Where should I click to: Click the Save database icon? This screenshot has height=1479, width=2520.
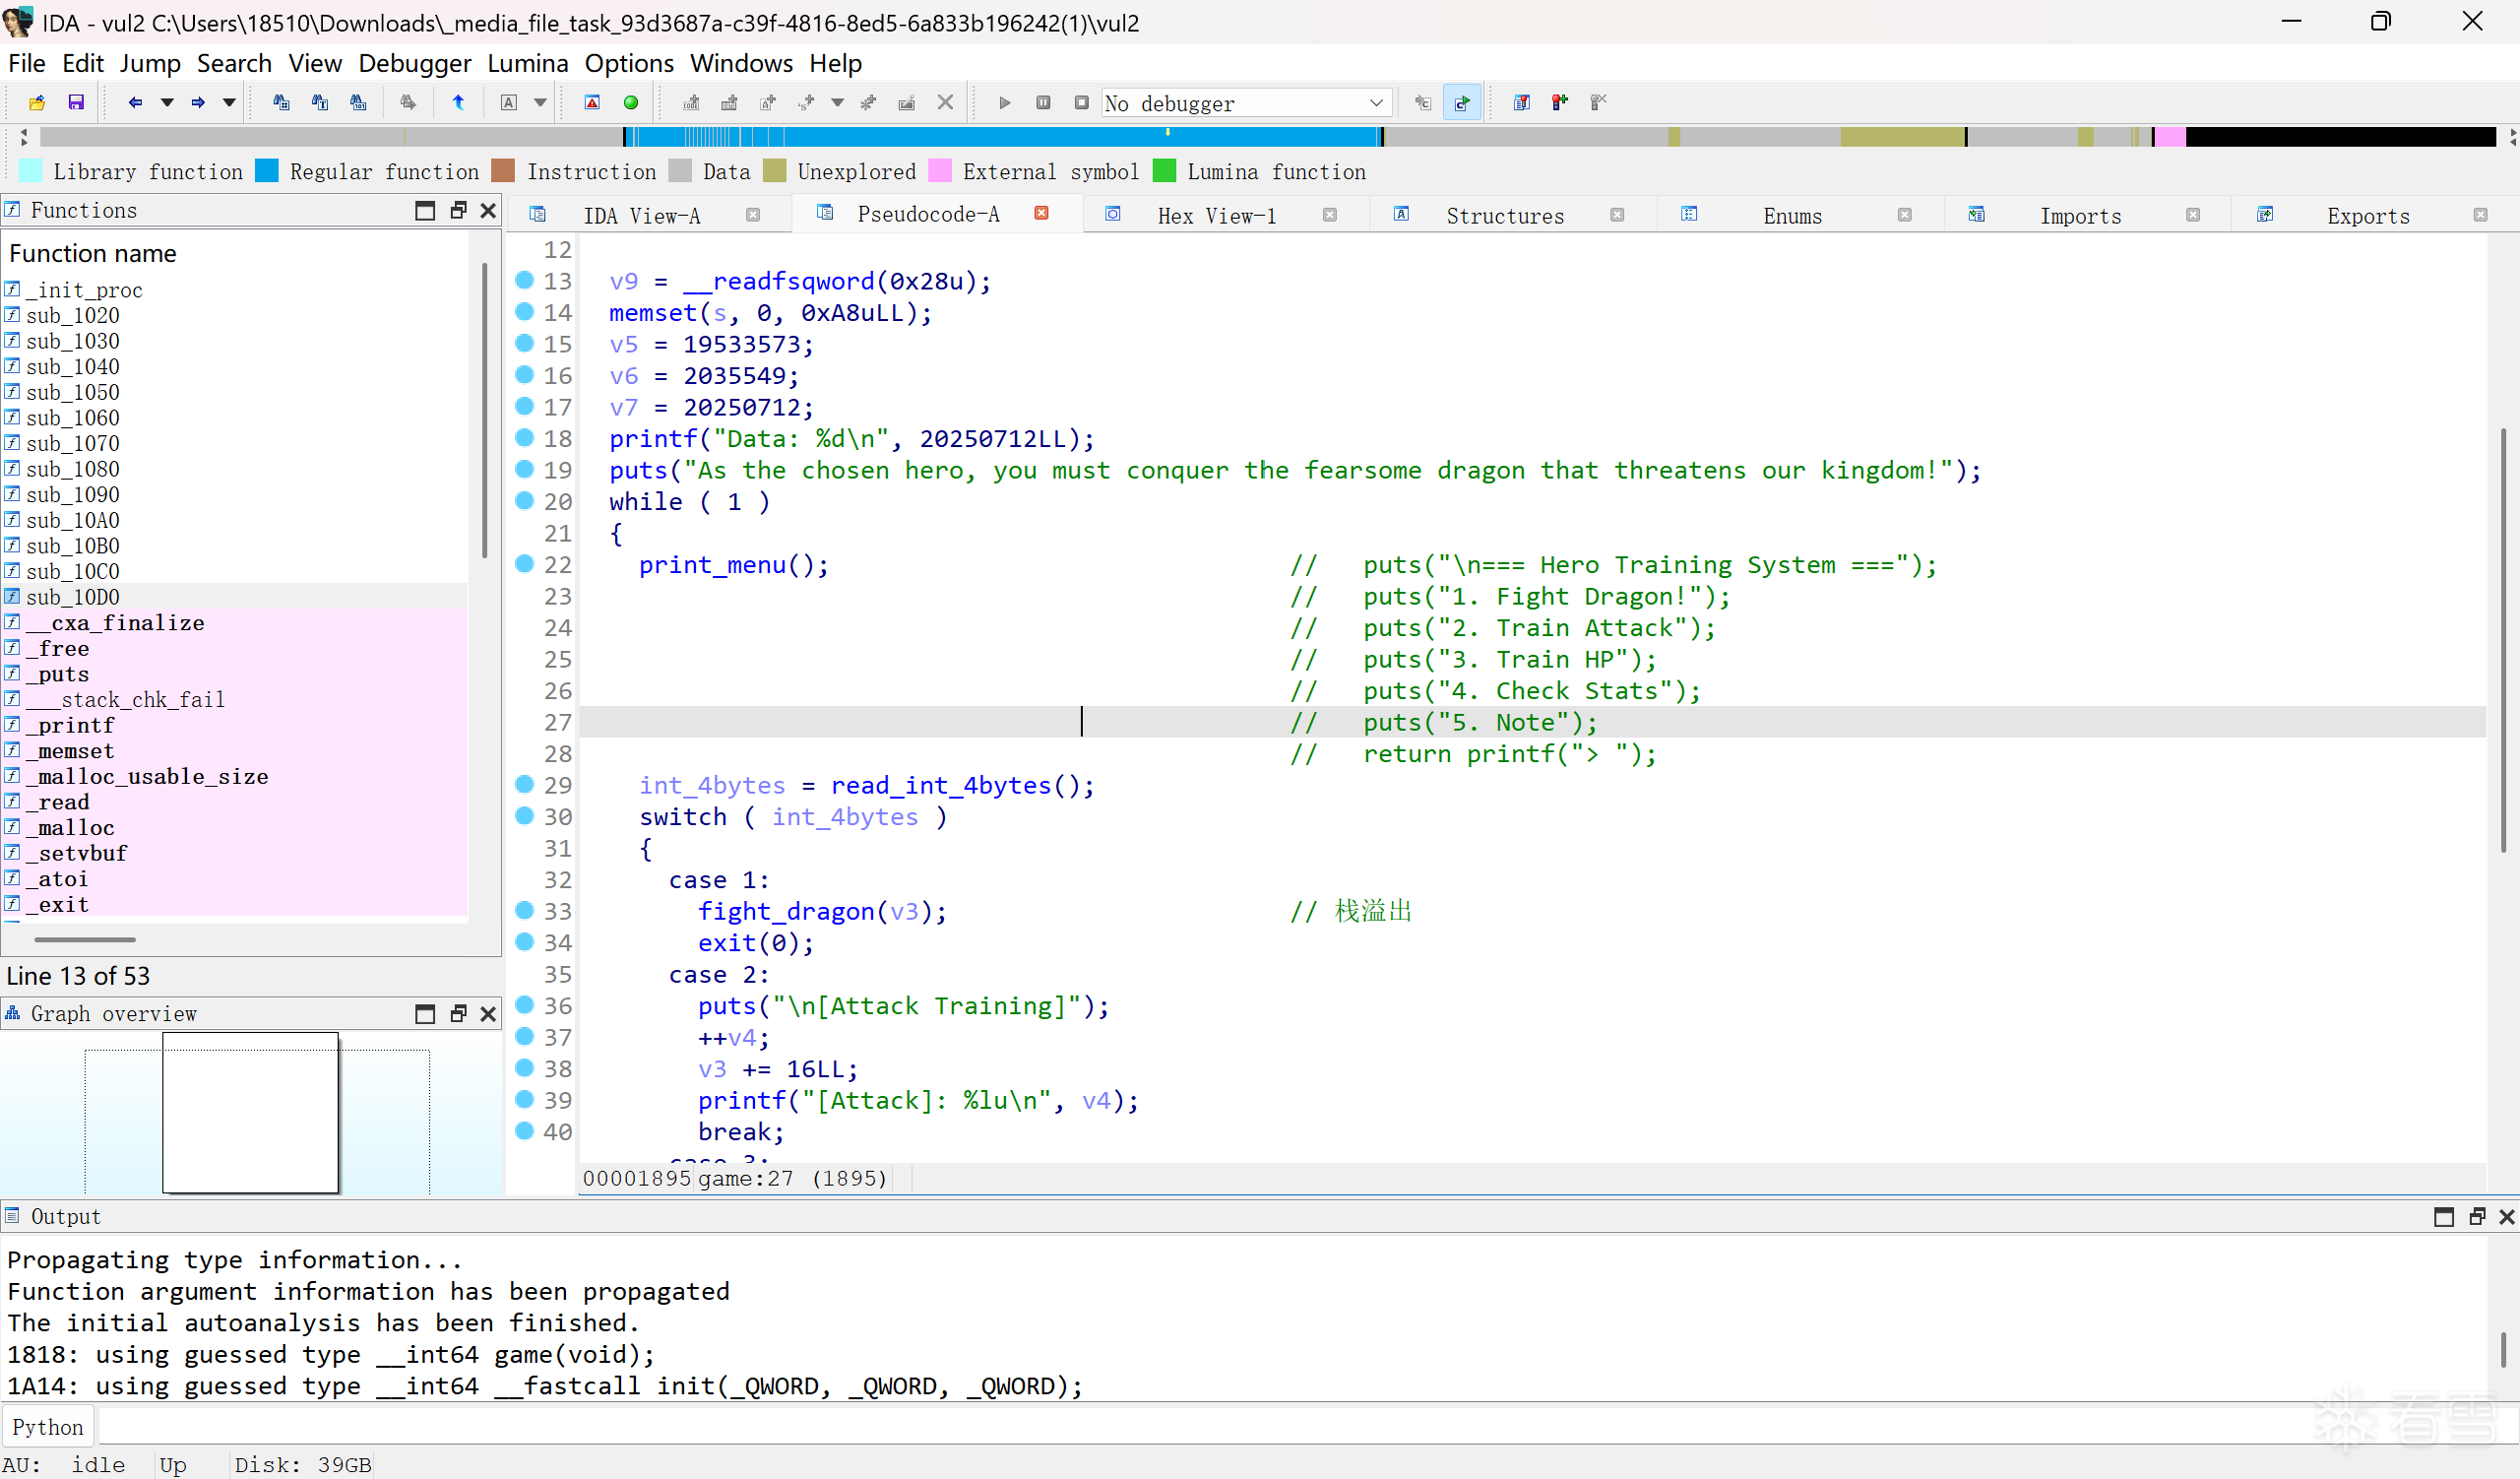pyautogui.click(x=76, y=102)
